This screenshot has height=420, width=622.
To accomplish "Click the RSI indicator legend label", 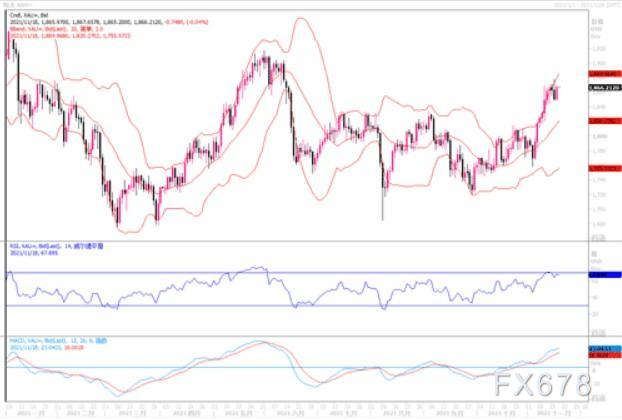I will coord(56,246).
